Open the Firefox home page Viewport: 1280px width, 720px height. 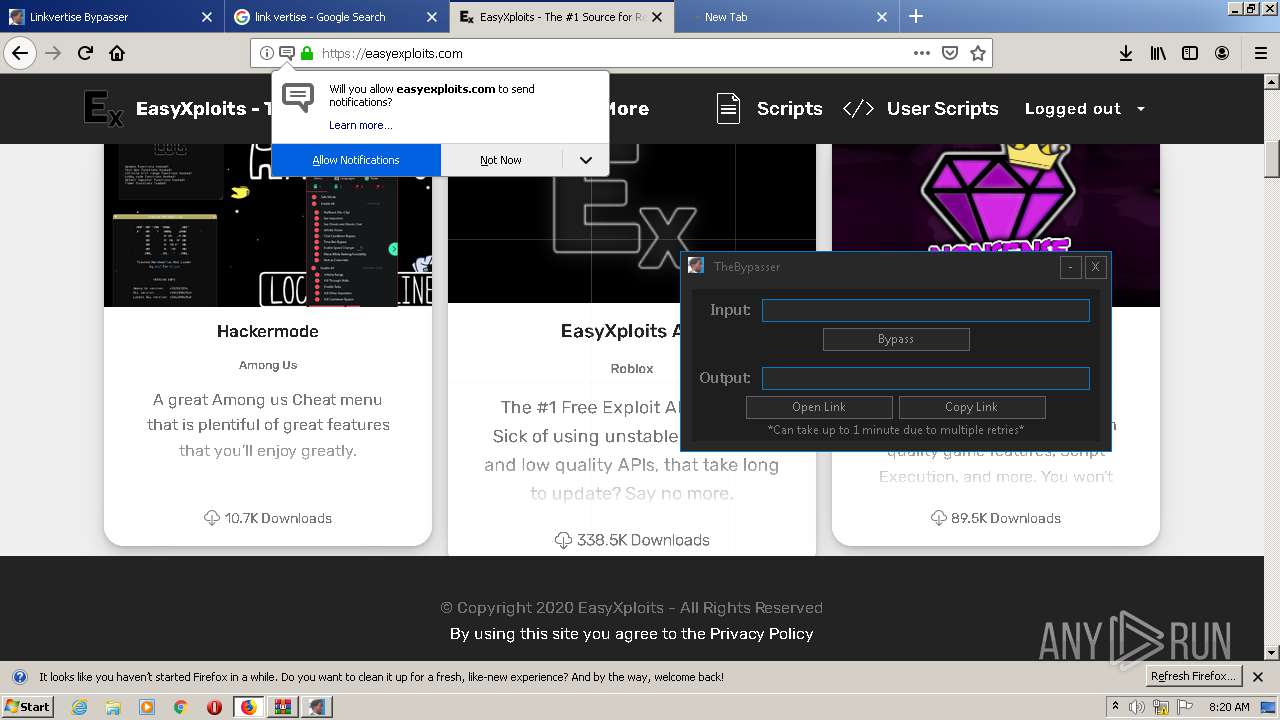[117, 53]
